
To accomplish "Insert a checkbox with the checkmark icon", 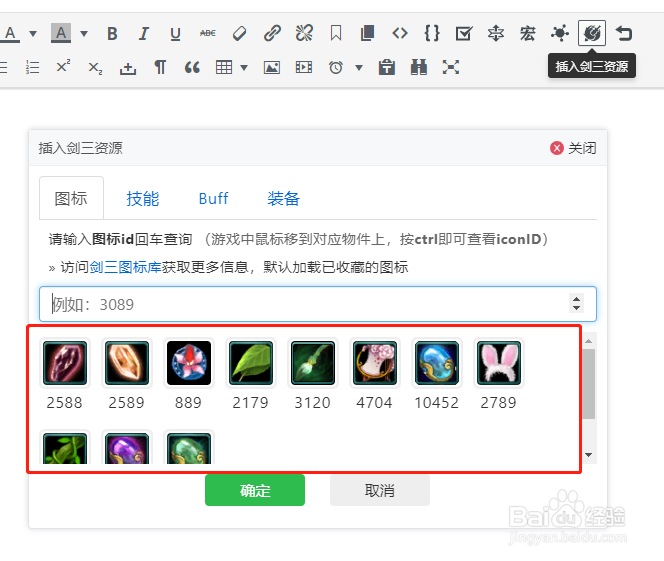I will click(x=464, y=33).
